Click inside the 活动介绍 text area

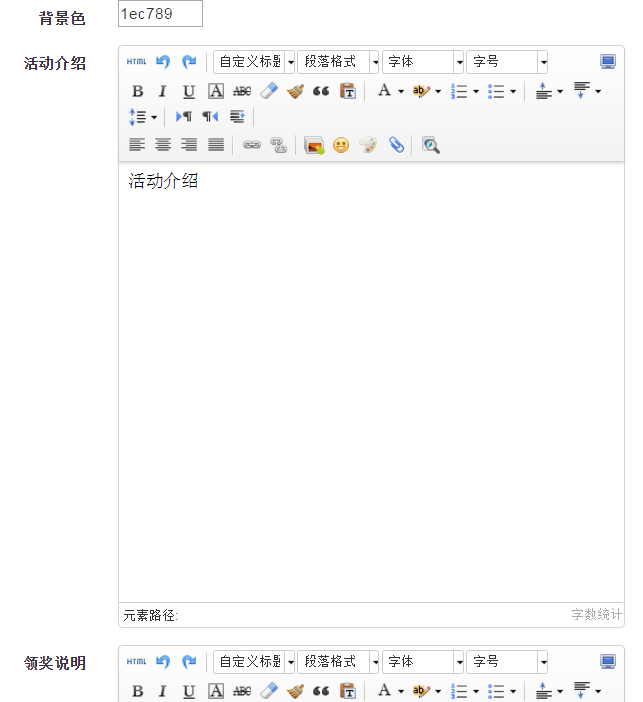tap(371, 382)
